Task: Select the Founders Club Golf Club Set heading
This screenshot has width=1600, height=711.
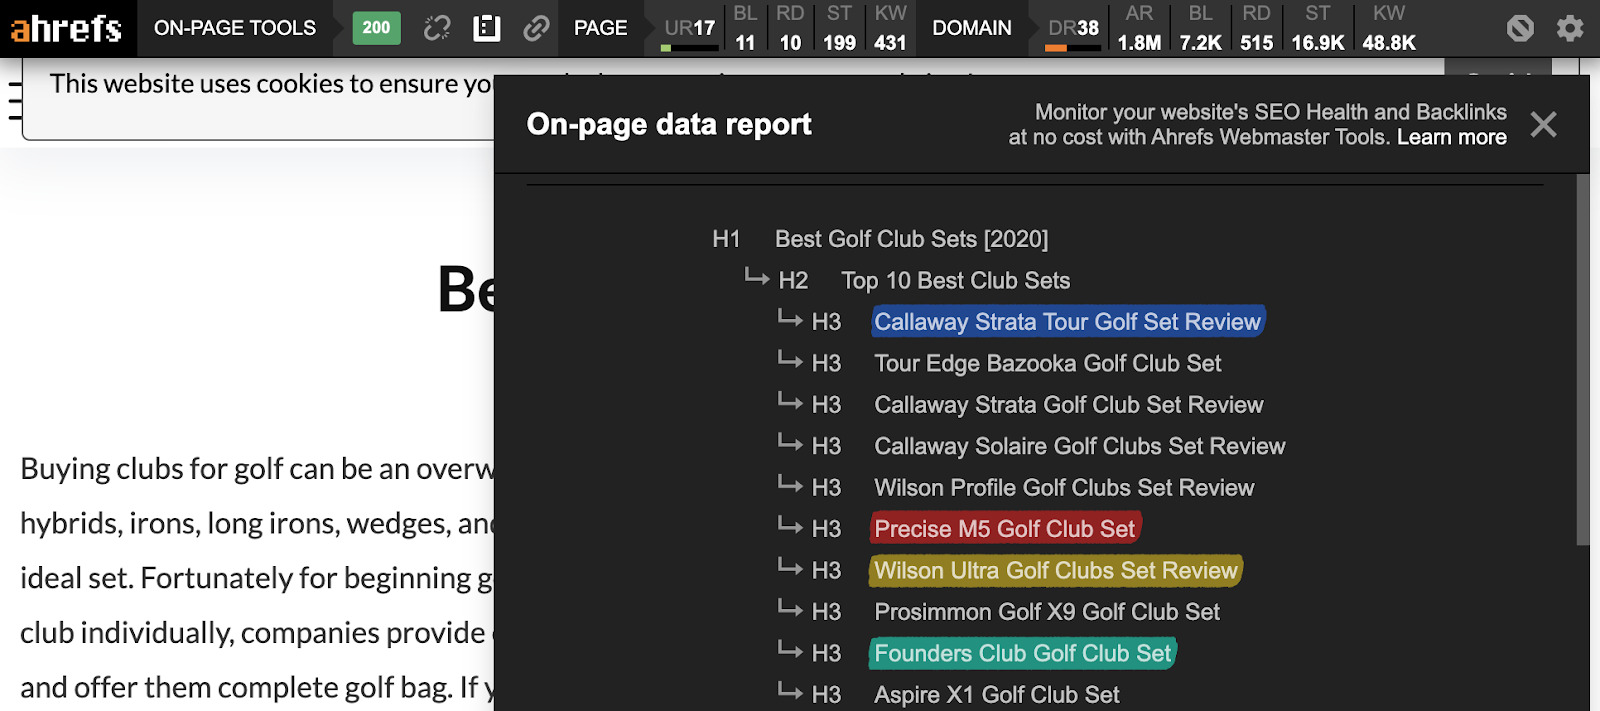Action: click(x=1022, y=654)
